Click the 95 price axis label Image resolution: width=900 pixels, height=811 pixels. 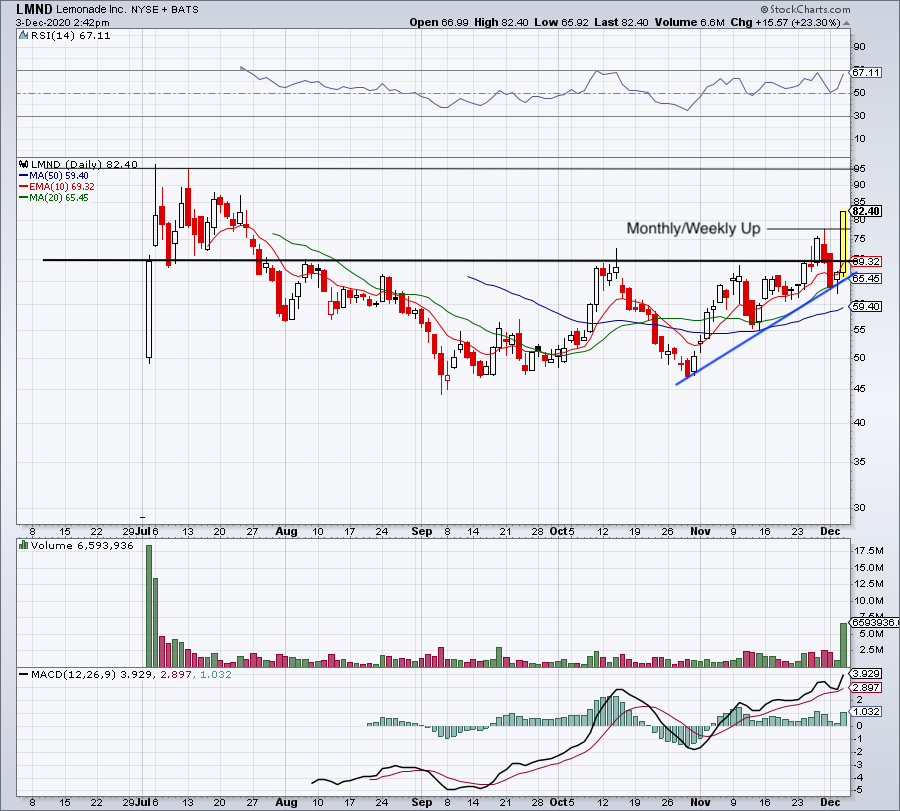coord(860,169)
